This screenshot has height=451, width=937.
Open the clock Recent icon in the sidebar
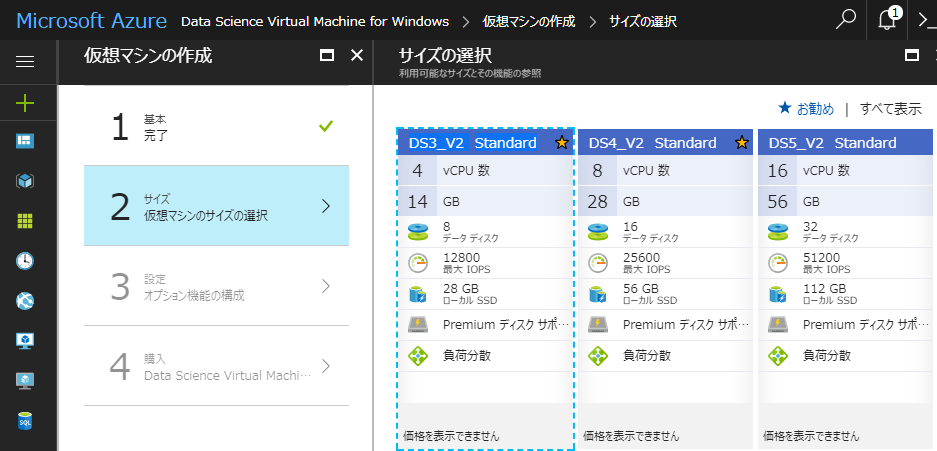(x=25, y=260)
